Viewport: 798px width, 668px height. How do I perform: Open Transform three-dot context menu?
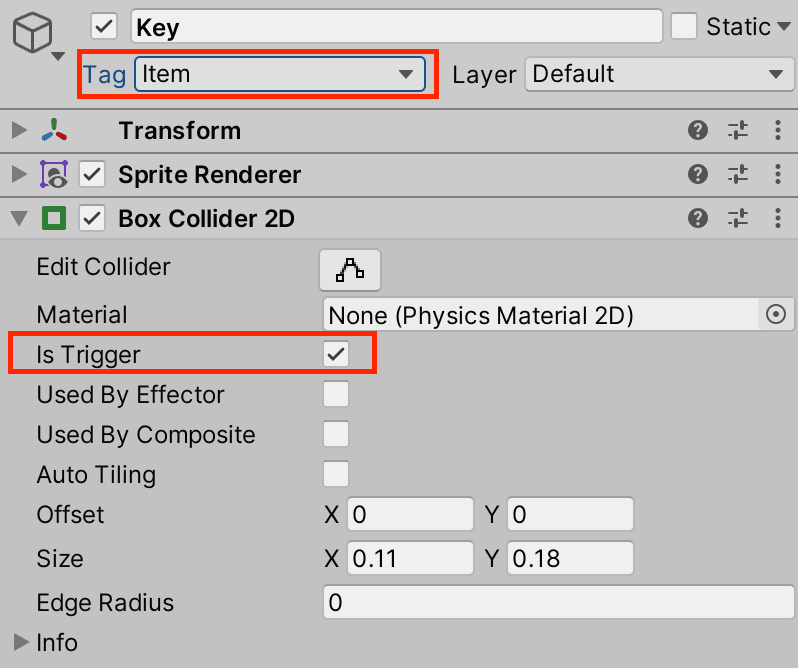click(778, 130)
